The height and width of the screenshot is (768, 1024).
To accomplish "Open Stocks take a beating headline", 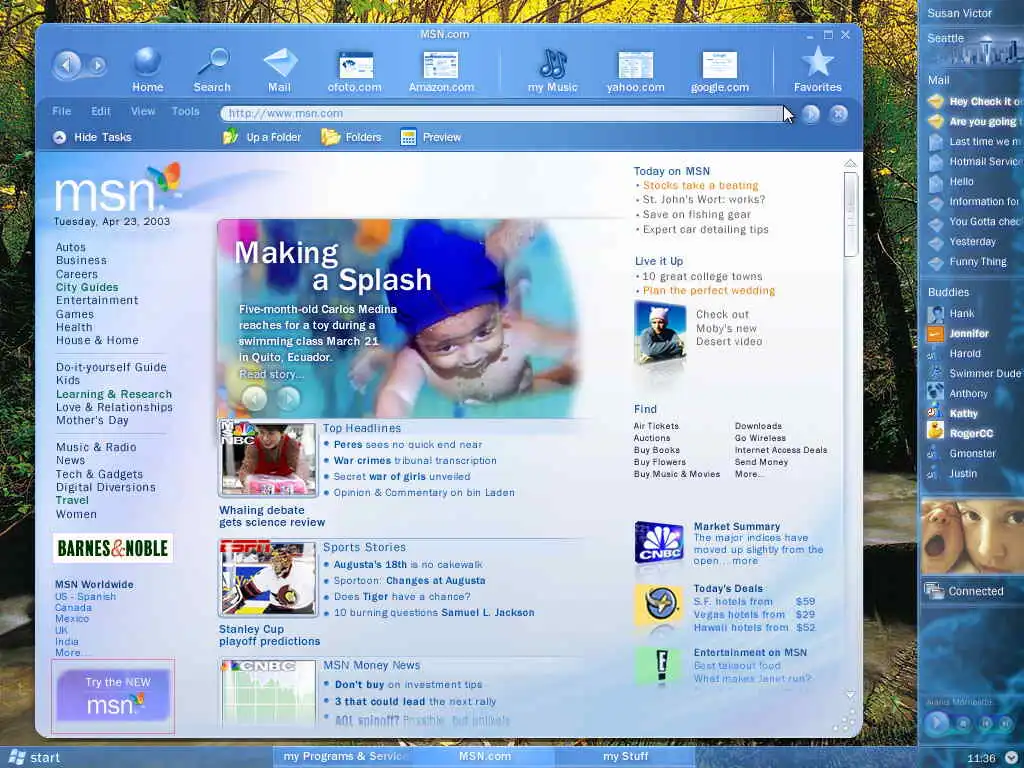I will point(700,185).
